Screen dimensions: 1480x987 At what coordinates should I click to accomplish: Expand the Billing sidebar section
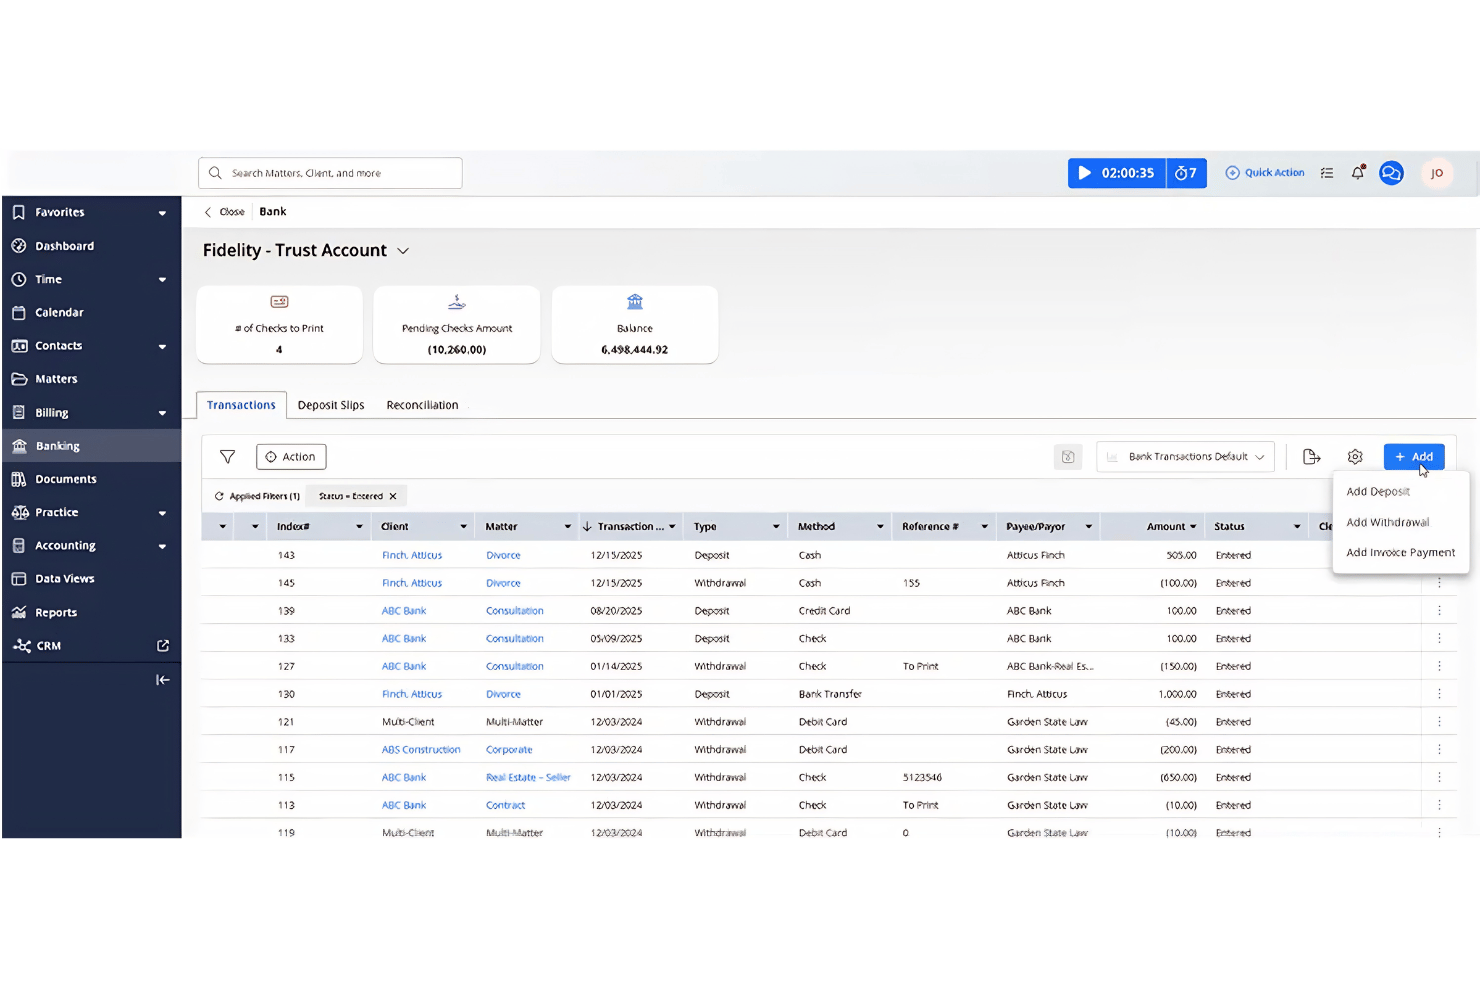tap(162, 413)
